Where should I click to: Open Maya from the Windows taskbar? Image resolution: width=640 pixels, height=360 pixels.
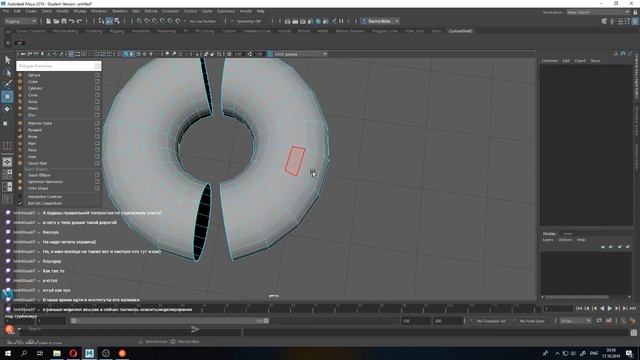pos(89,353)
